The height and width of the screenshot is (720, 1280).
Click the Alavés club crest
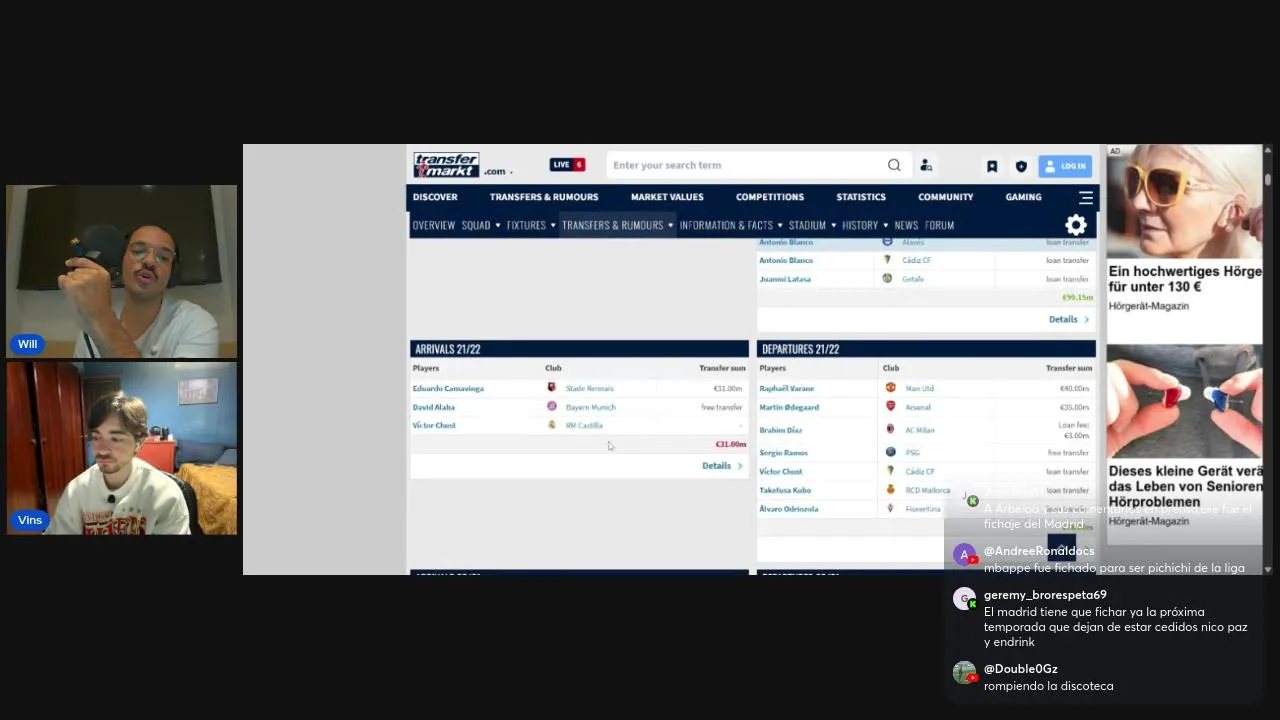click(887, 242)
